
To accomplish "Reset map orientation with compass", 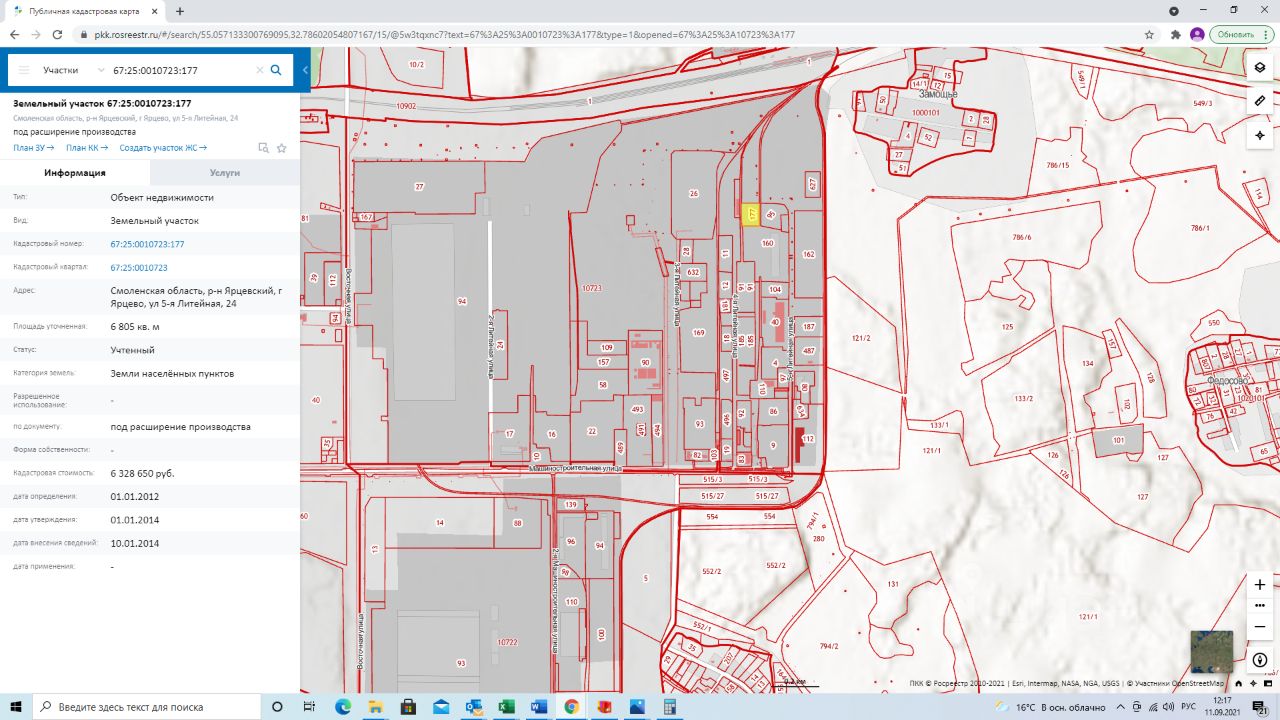I will pos(1260,660).
